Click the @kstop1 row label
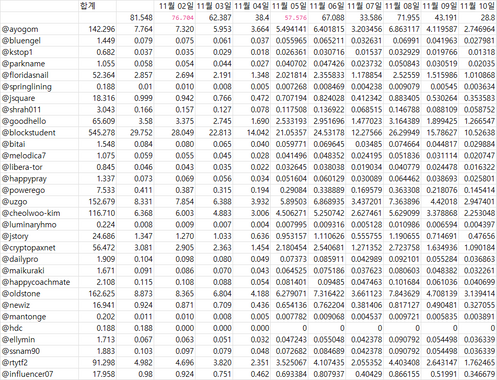 pyautogui.click(x=17, y=52)
